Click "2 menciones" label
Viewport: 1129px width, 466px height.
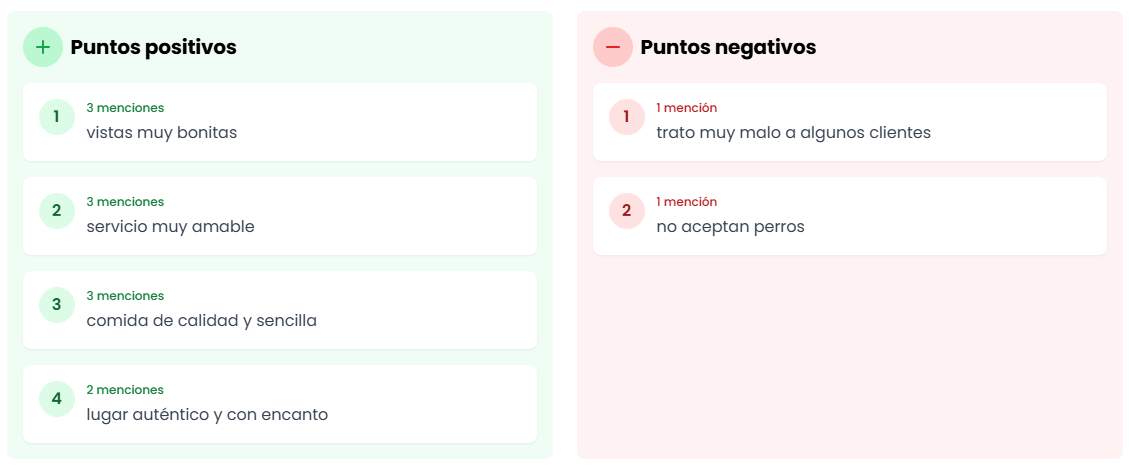[x=125, y=390]
